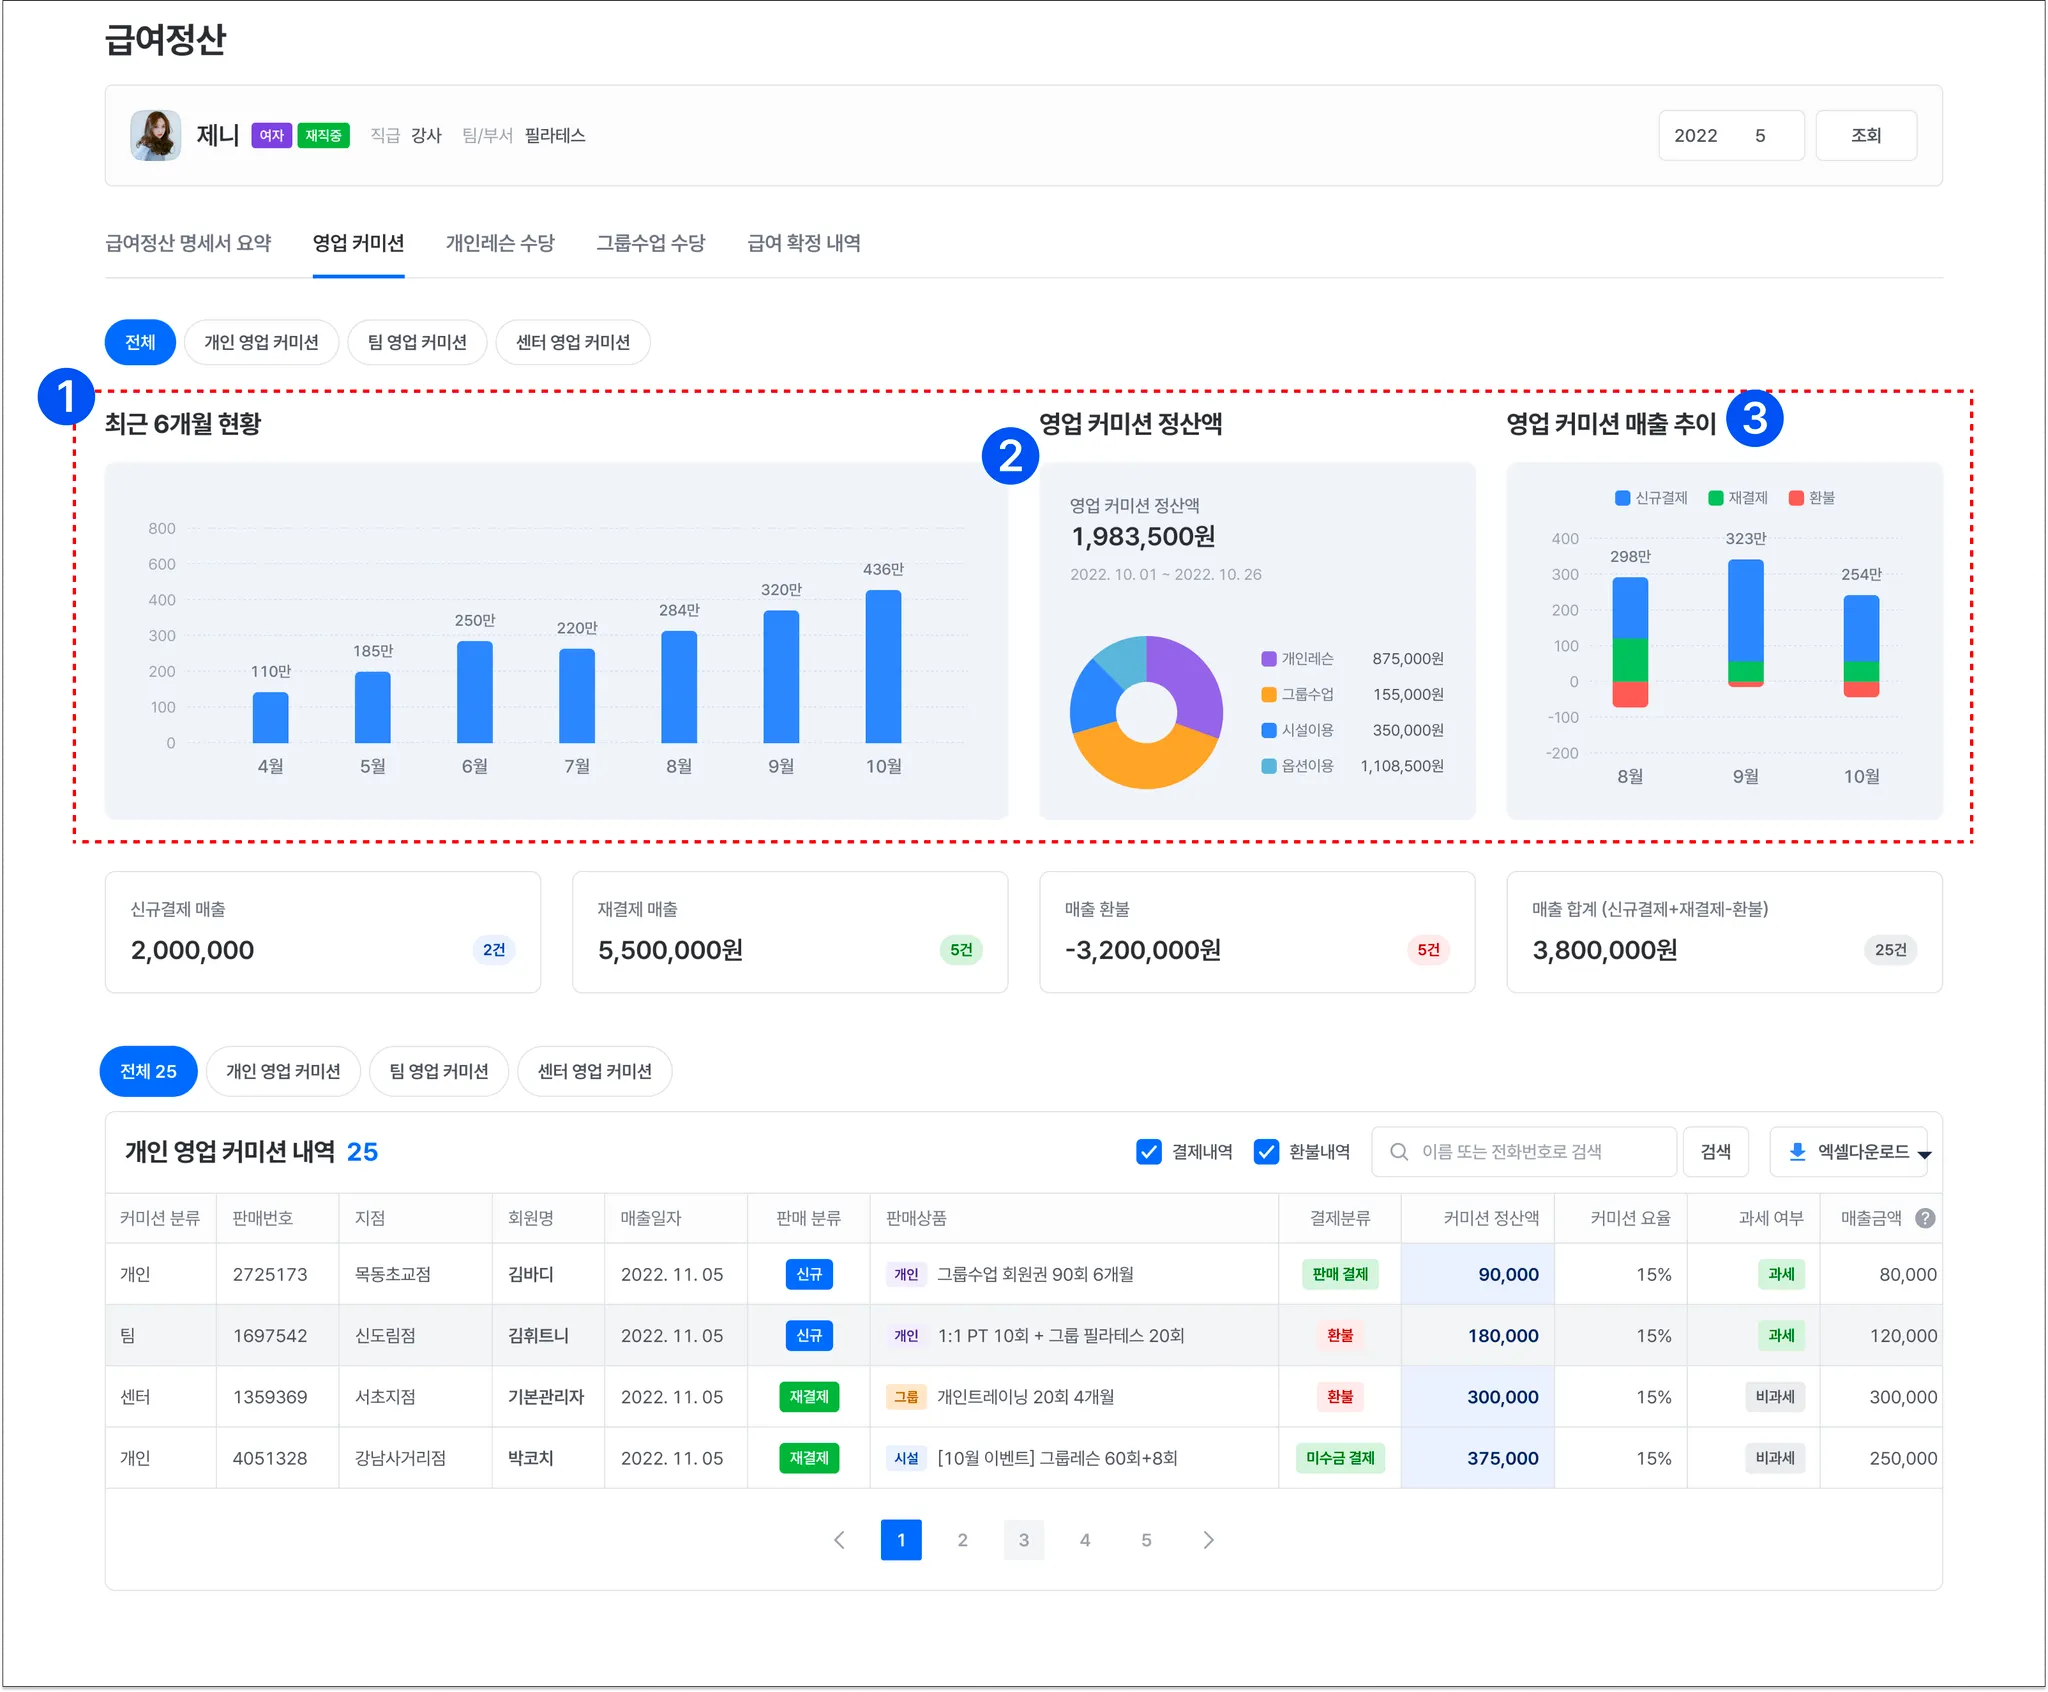Click the blue 신규결제 legend marker
The width and height of the screenshot is (2048, 1692).
[x=1622, y=498]
